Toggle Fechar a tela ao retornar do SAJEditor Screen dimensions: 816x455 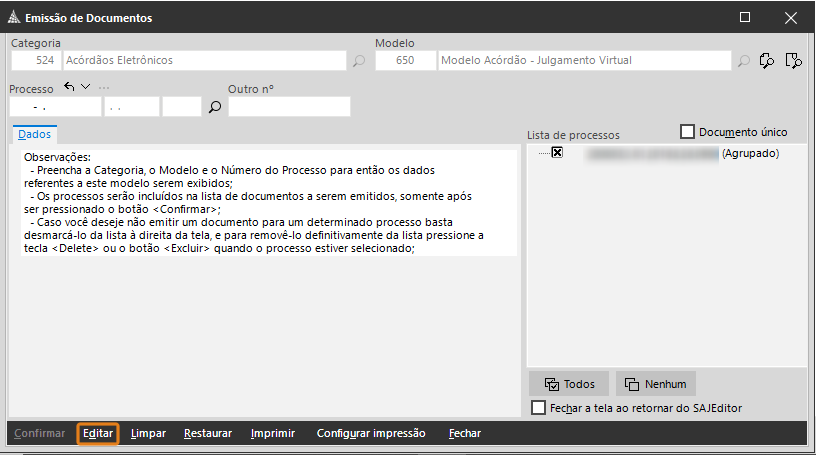coord(540,408)
